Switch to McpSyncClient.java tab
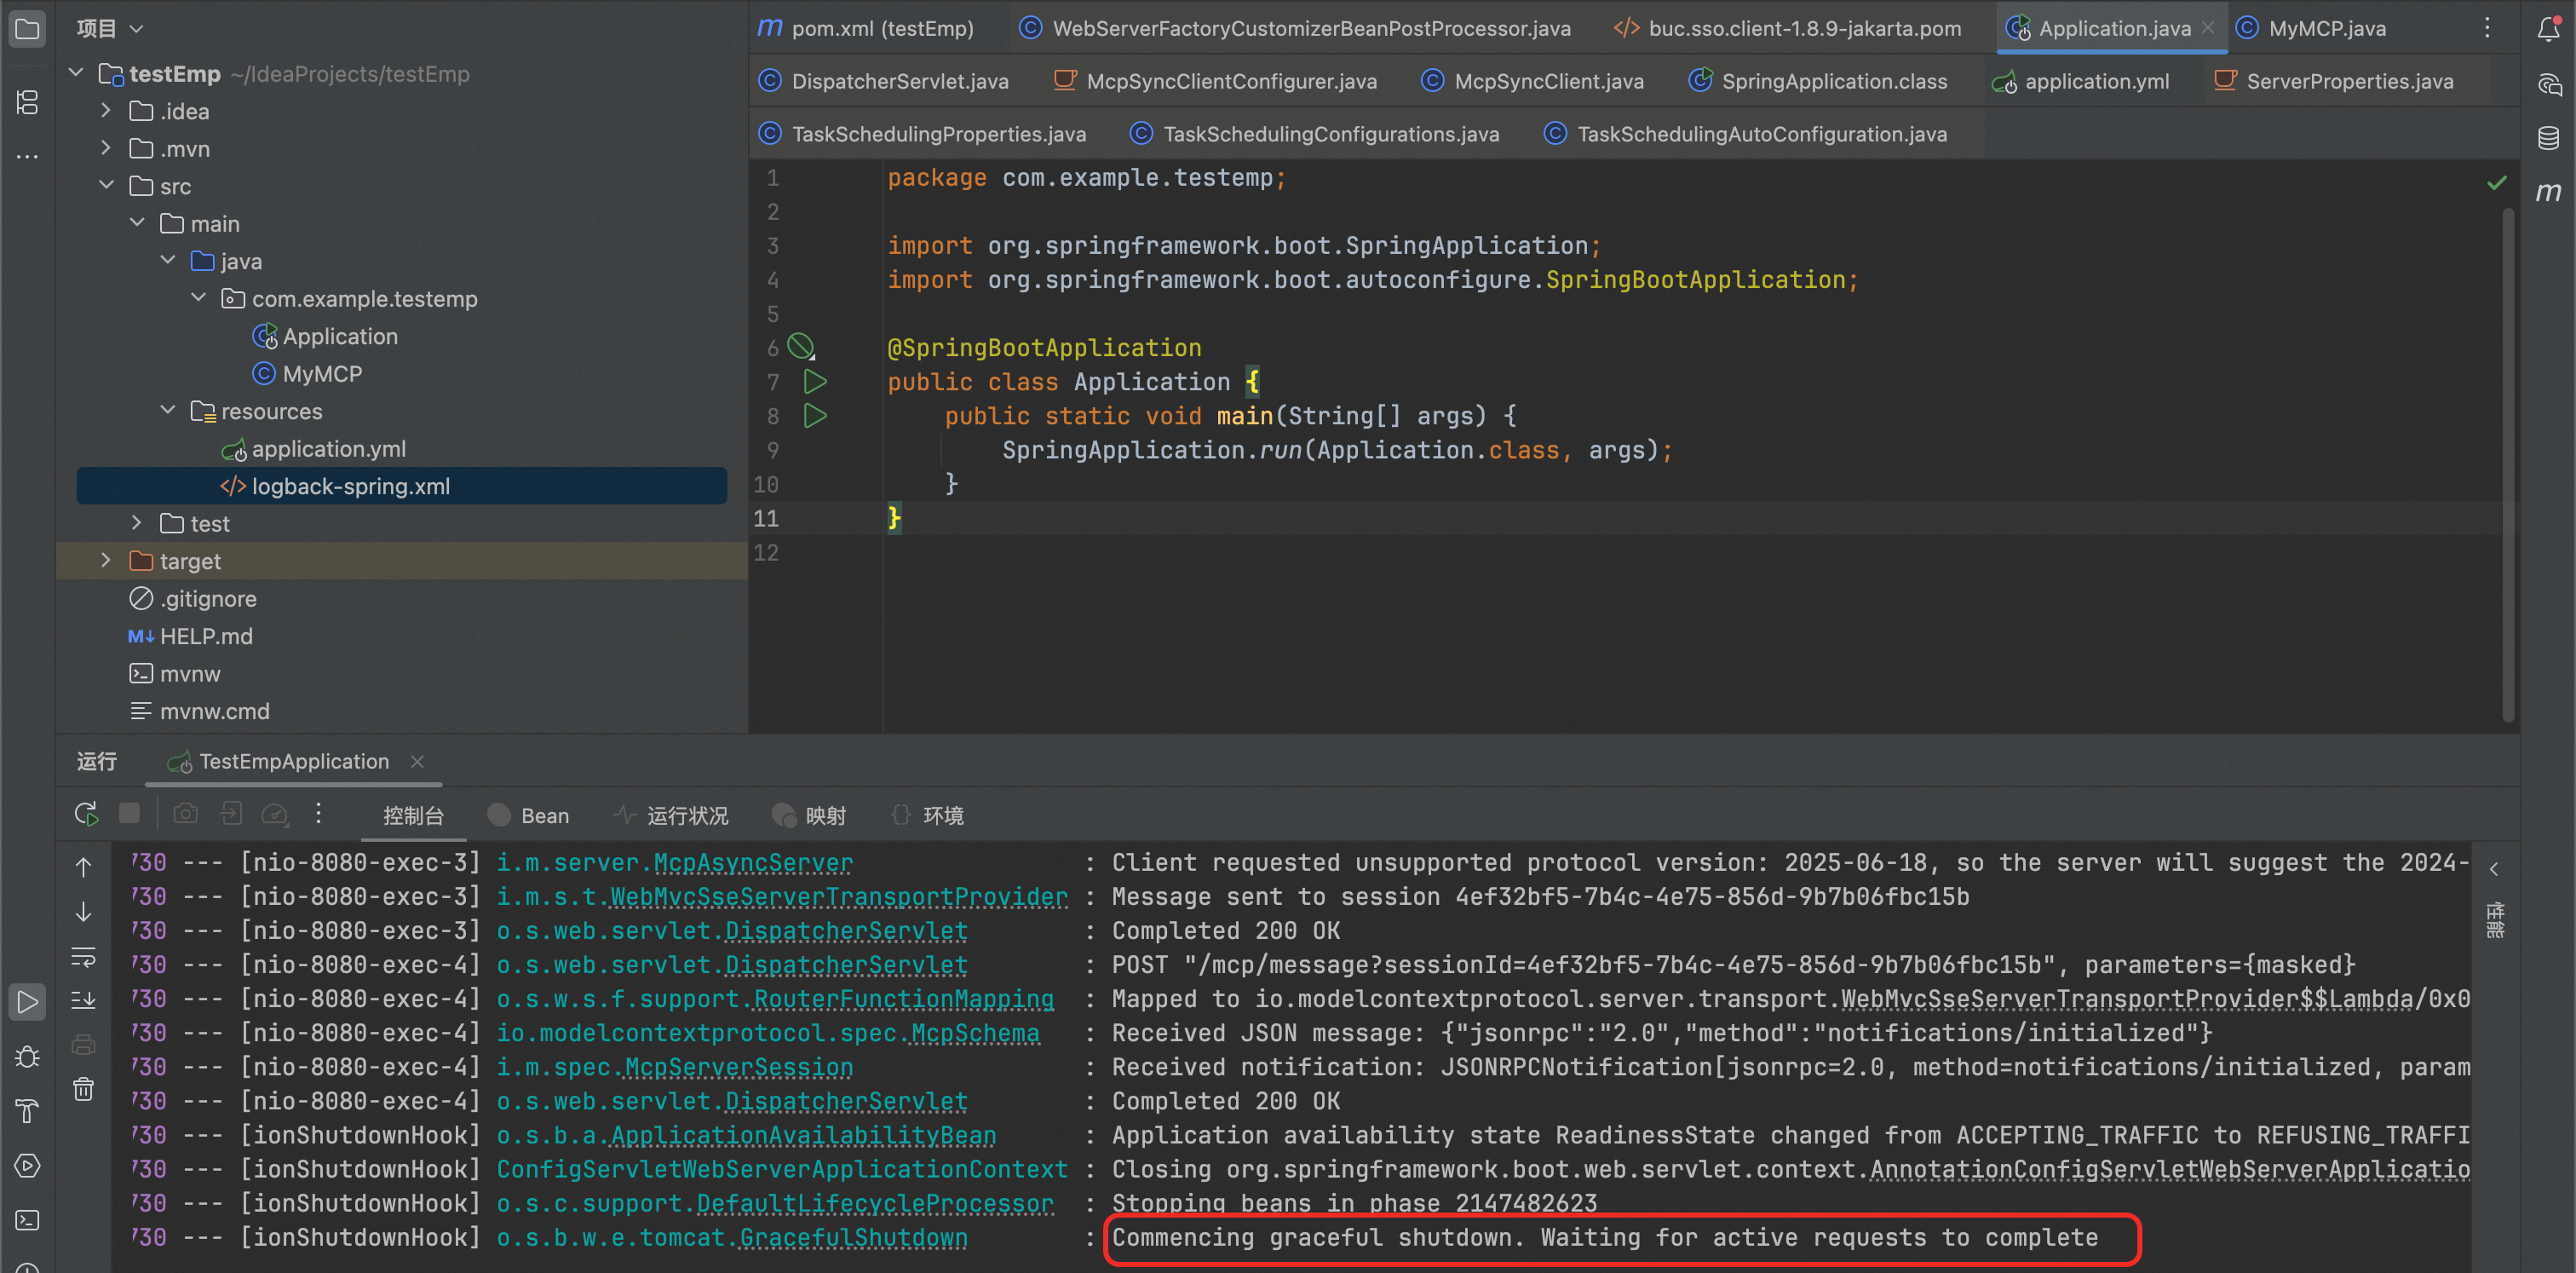This screenshot has width=2576, height=1273. click(1533, 81)
